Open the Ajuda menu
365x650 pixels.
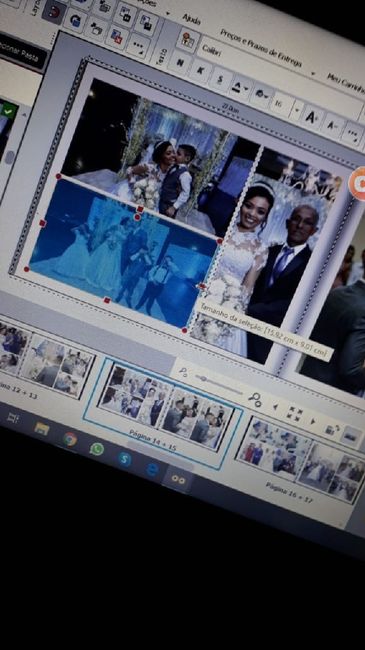click(192, 19)
